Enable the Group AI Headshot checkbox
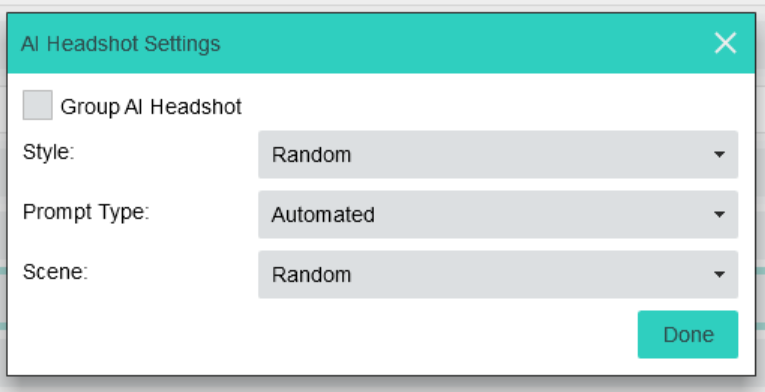765x392 pixels. tap(38, 105)
